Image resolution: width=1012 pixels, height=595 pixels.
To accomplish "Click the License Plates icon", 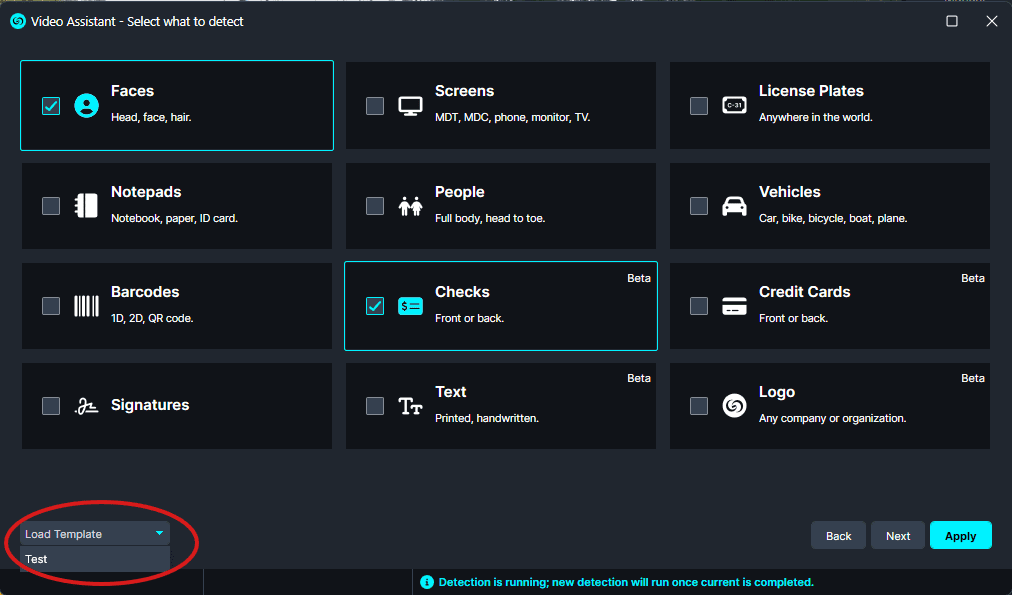I will point(734,105).
